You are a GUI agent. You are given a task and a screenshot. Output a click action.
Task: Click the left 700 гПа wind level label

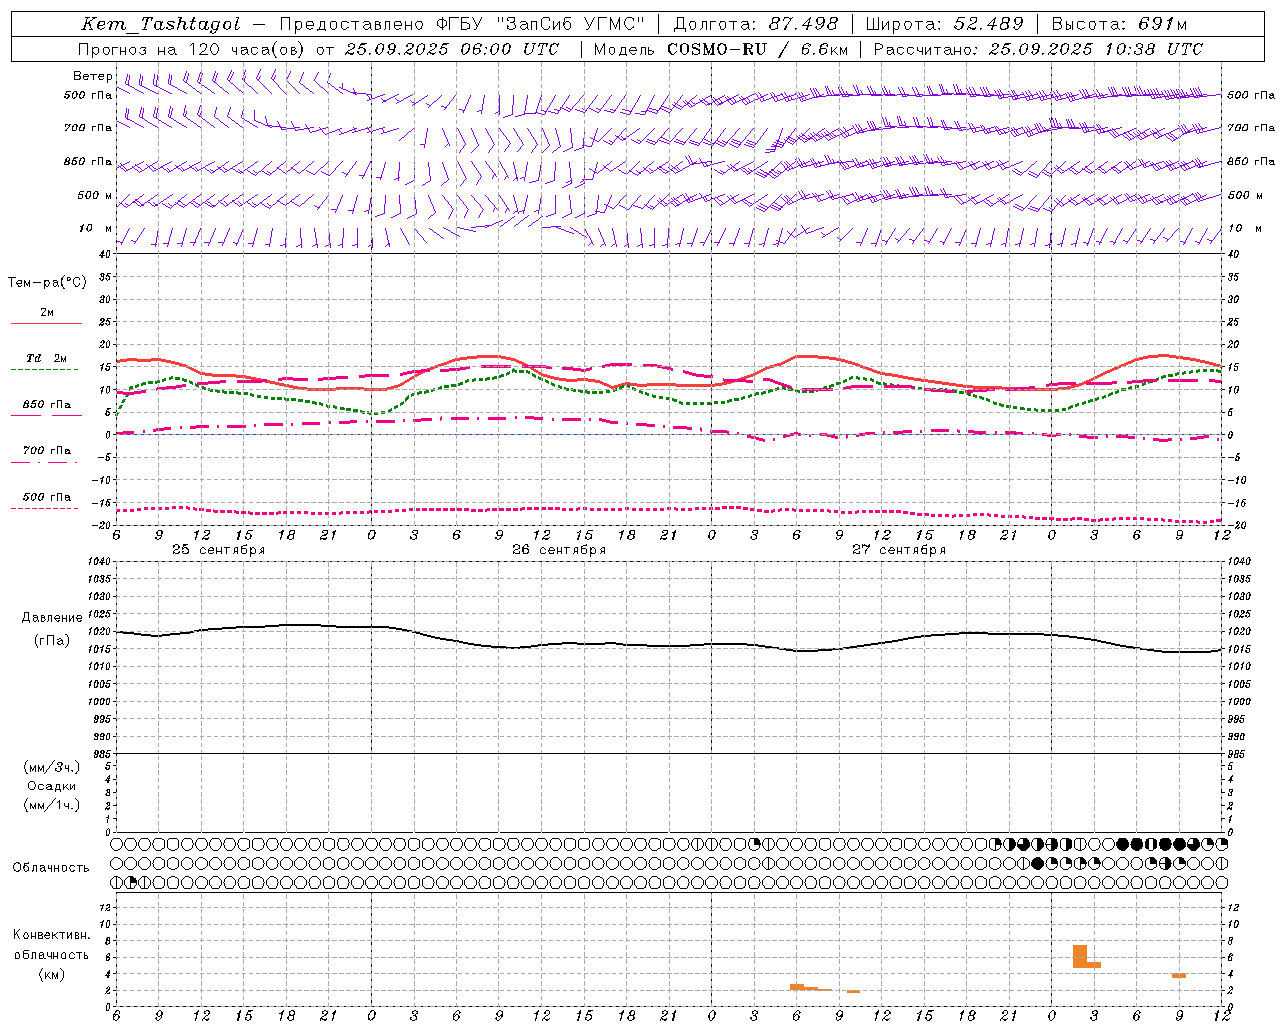88,128
